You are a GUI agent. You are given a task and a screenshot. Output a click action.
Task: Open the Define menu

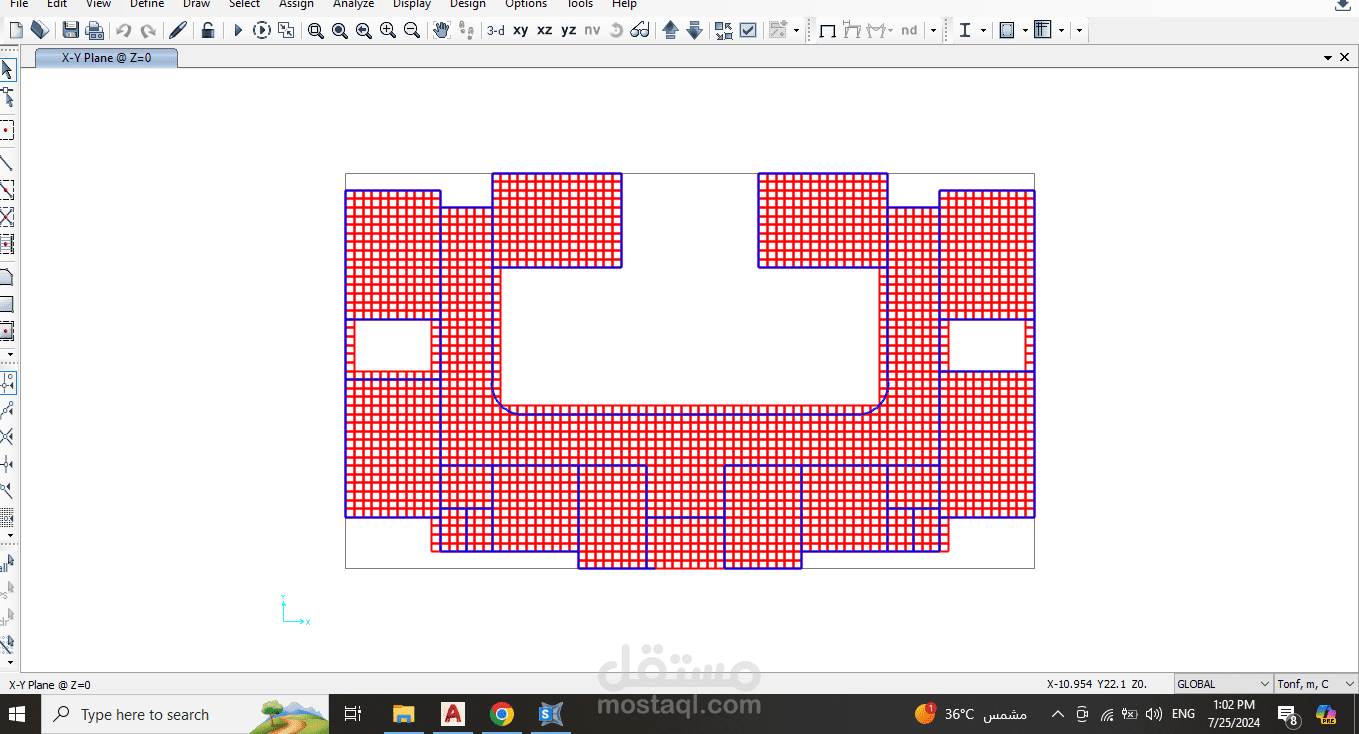pyautogui.click(x=147, y=4)
